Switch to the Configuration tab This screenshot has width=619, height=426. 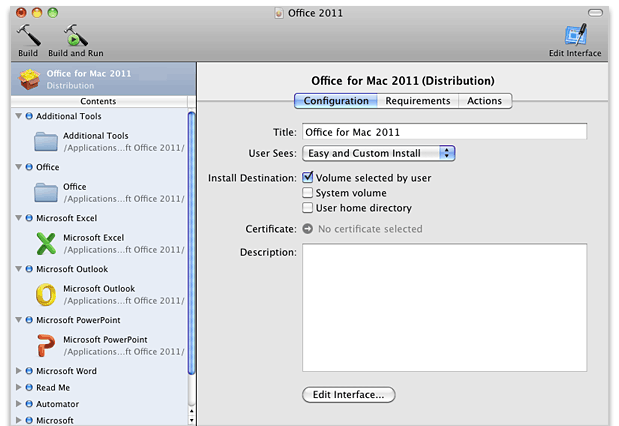pyautogui.click(x=336, y=101)
